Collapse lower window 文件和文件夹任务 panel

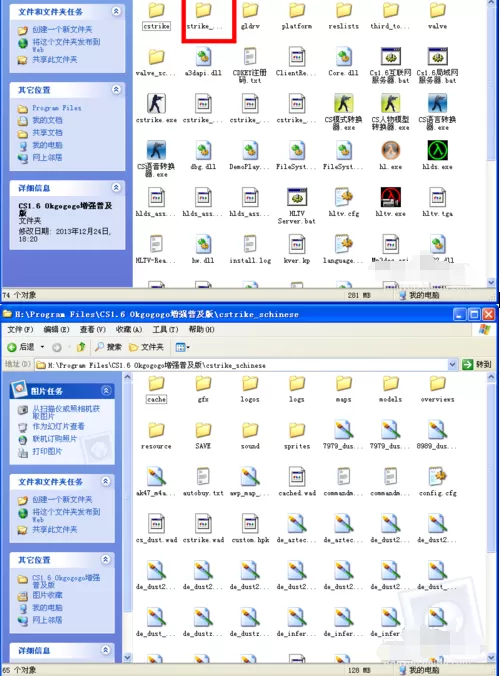(x=106, y=481)
